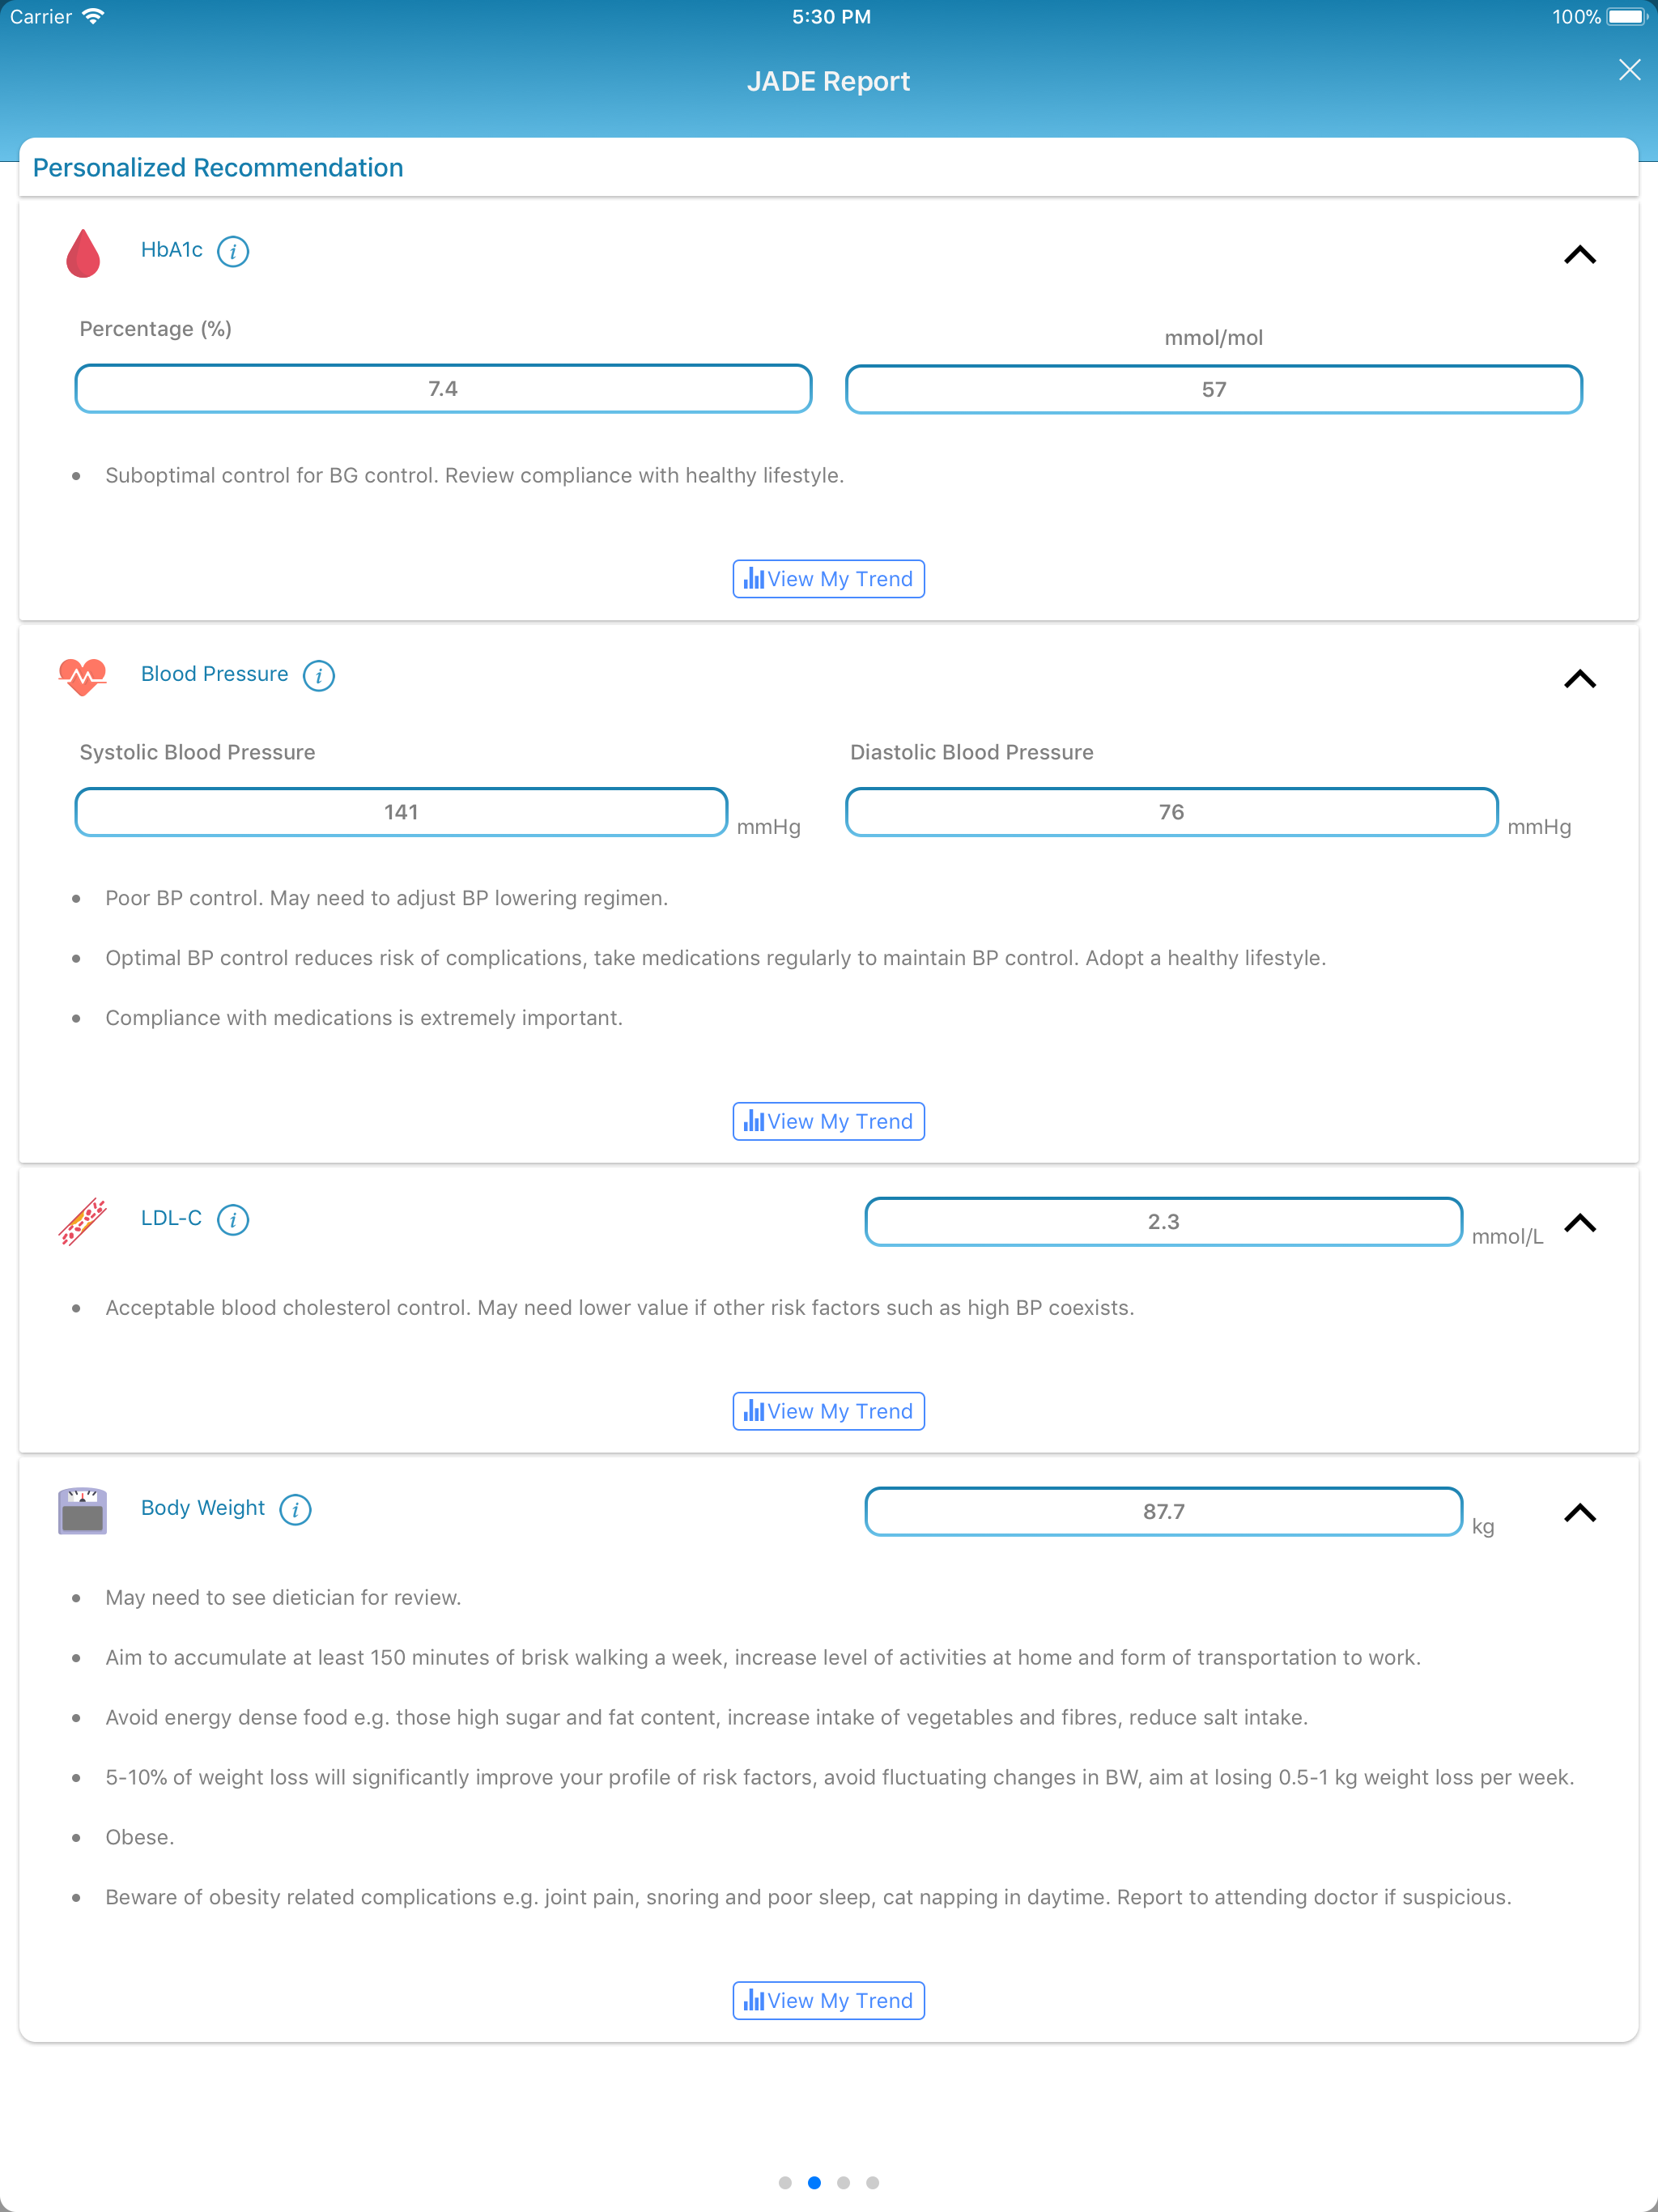Close the JADE Report screen

(1629, 69)
